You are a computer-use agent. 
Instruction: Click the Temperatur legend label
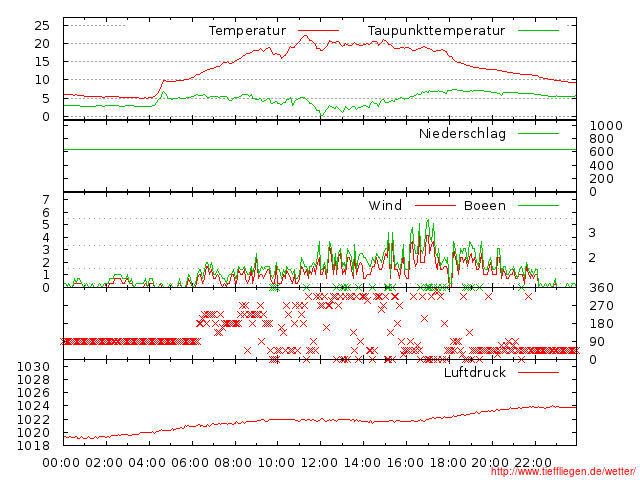coord(247,31)
